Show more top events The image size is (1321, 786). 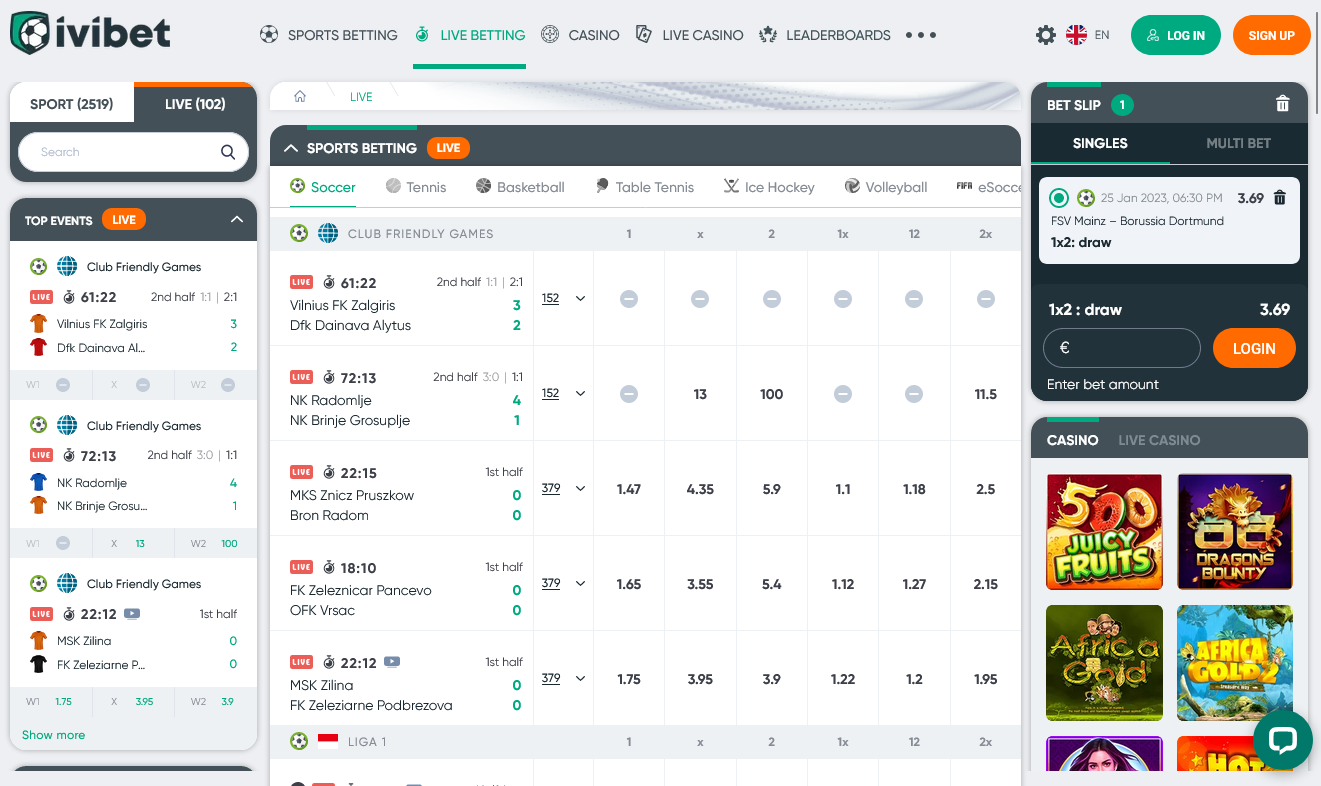(x=53, y=735)
